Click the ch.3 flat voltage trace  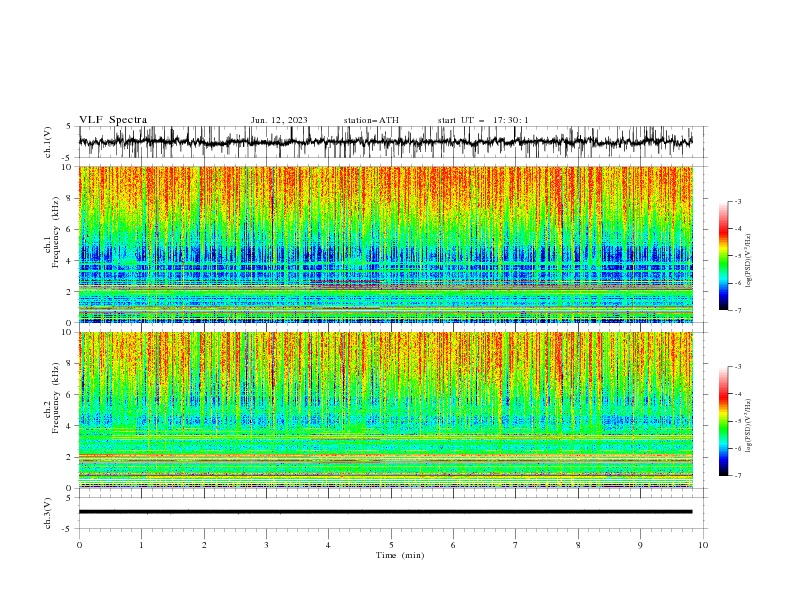coord(386,512)
